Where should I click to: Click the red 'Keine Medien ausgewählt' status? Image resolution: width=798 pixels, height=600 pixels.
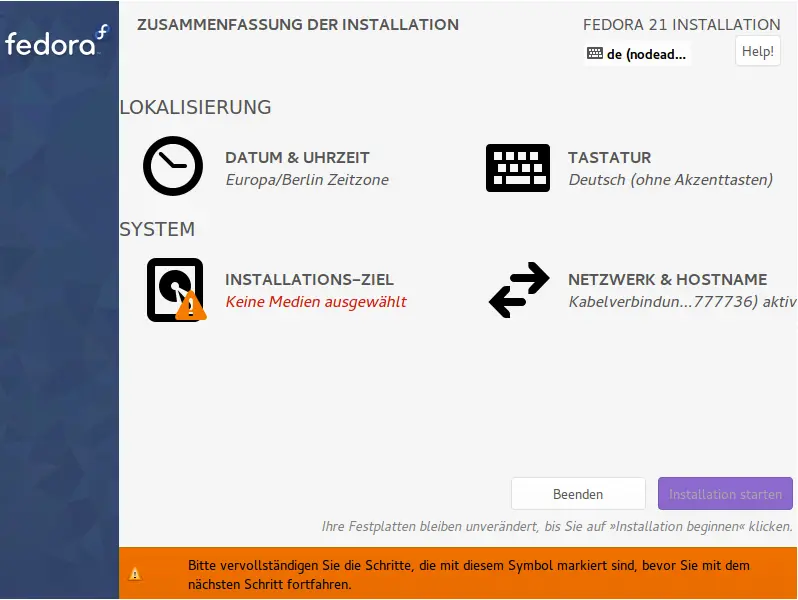(316, 302)
